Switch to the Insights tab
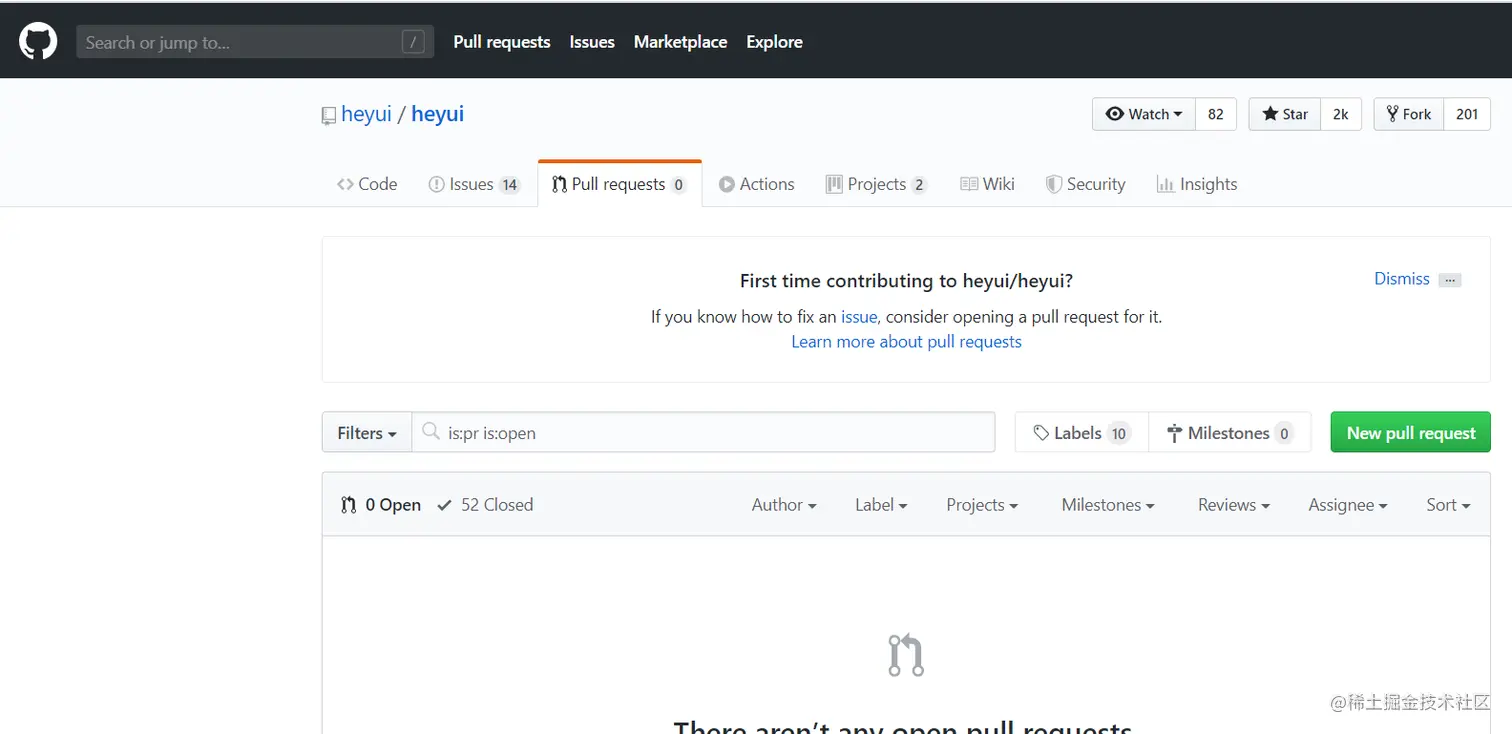Viewport: 1512px width, 734px height. tap(1197, 184)
